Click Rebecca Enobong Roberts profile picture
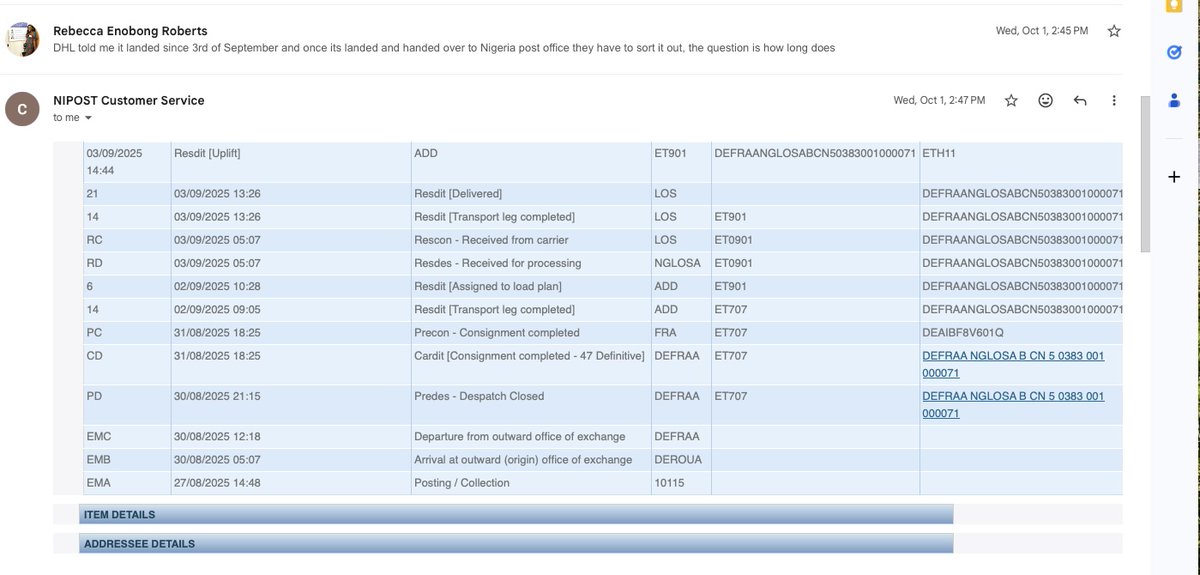Viewport: 1200px width, 575px height. (x=22, y=39)
